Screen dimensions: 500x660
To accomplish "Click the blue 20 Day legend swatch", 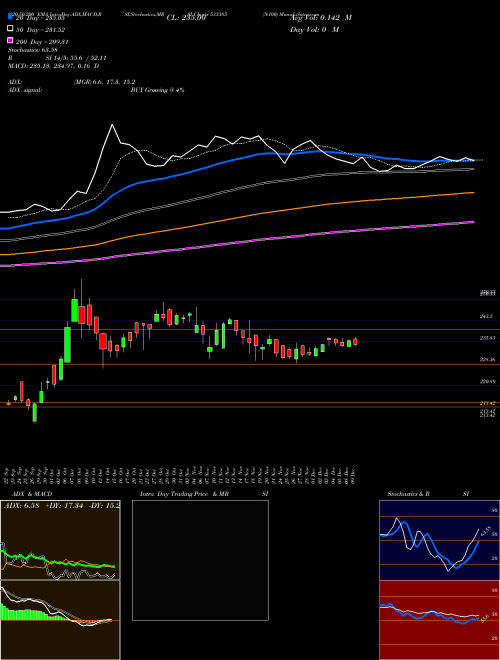I will 10,17.
